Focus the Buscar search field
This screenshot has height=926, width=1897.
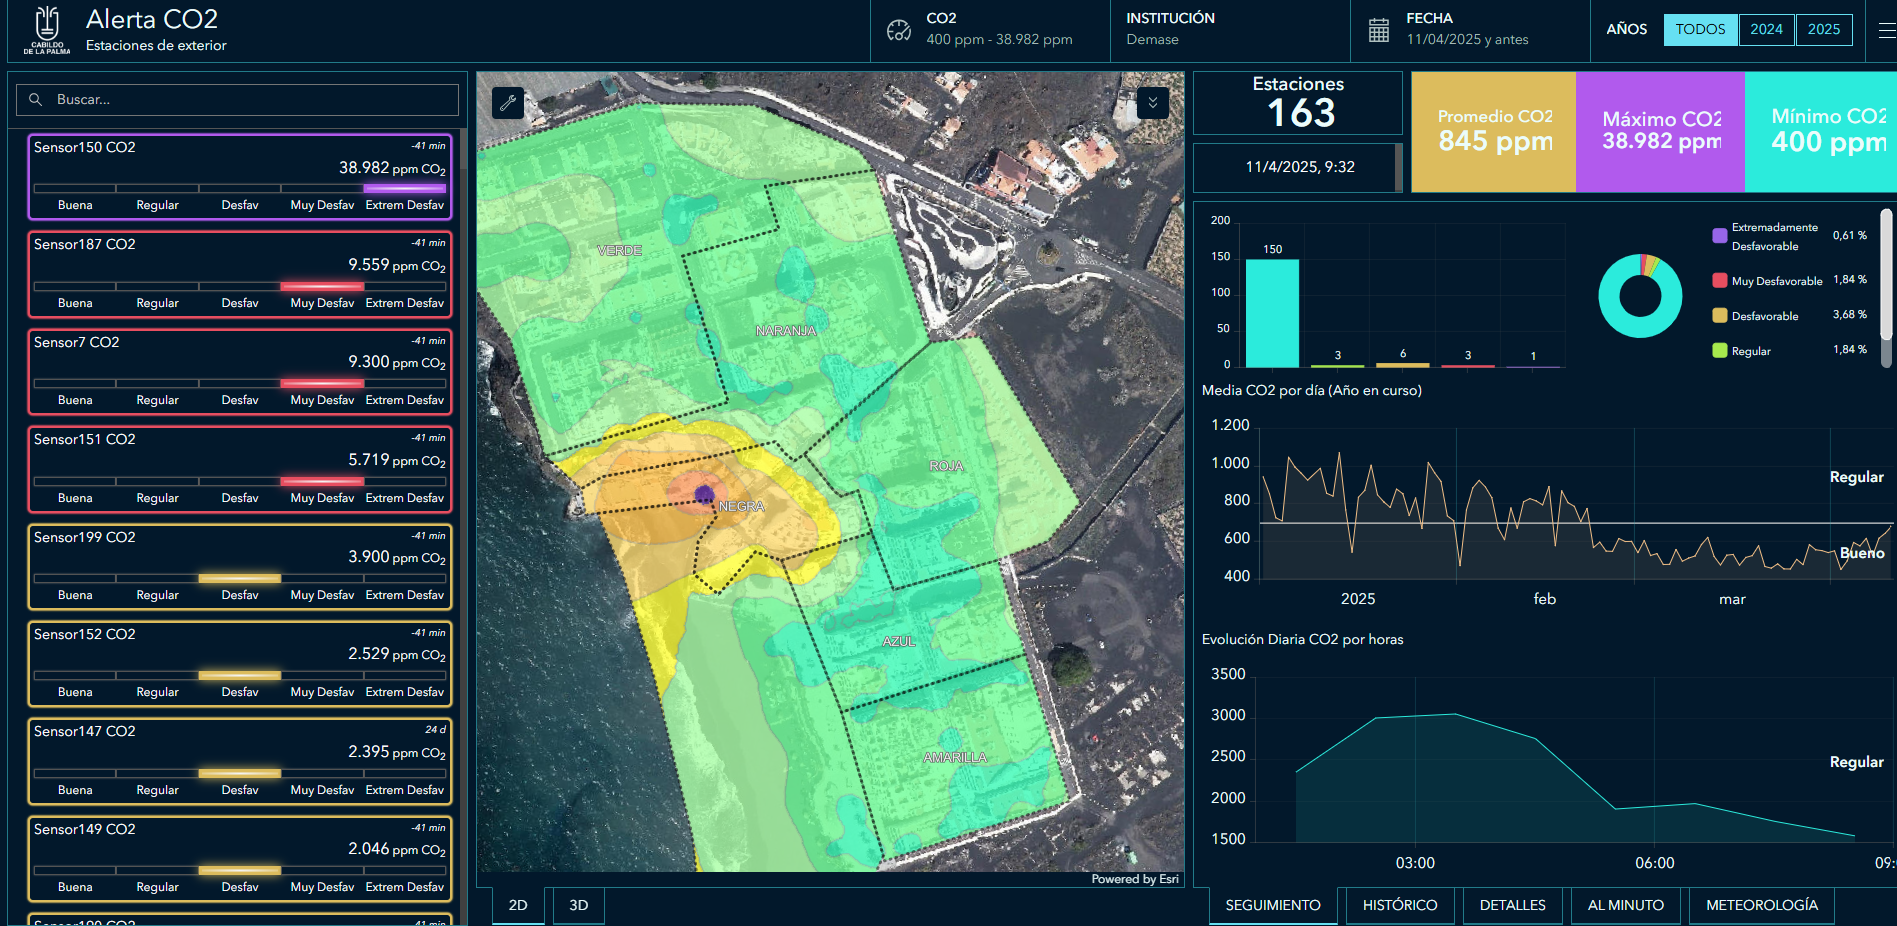point(237,99)
